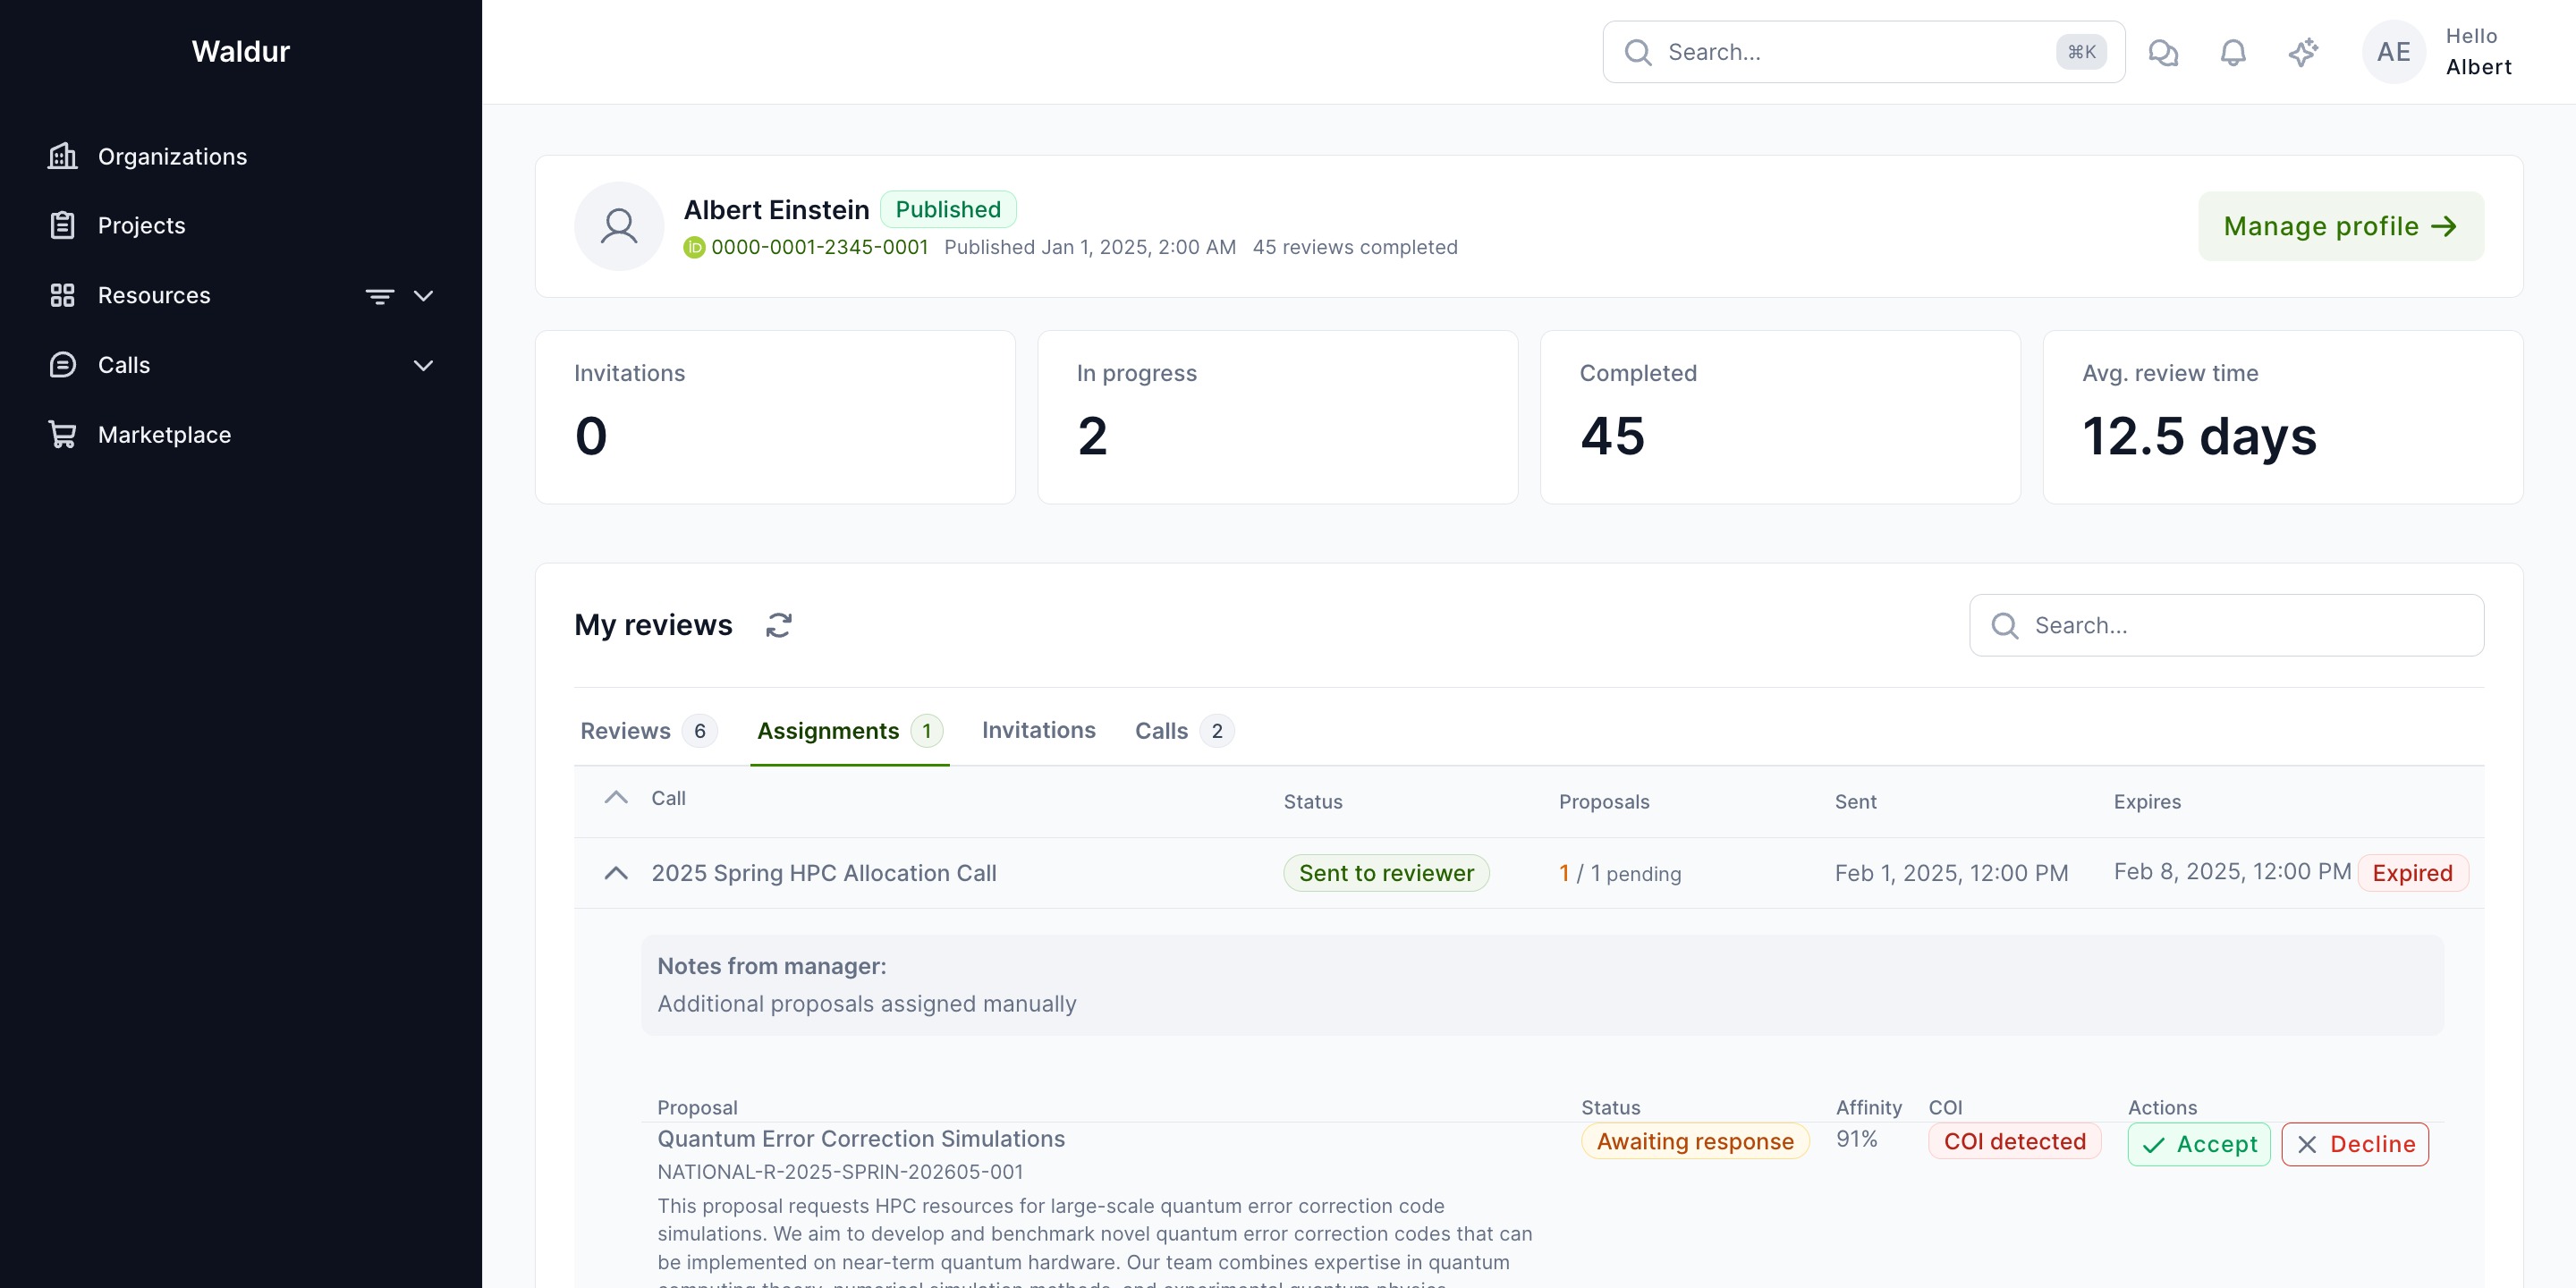This screenshot has height=1288, width=2576.
Task: Expand the Calls menu chevron
Action: pos(423,366)
